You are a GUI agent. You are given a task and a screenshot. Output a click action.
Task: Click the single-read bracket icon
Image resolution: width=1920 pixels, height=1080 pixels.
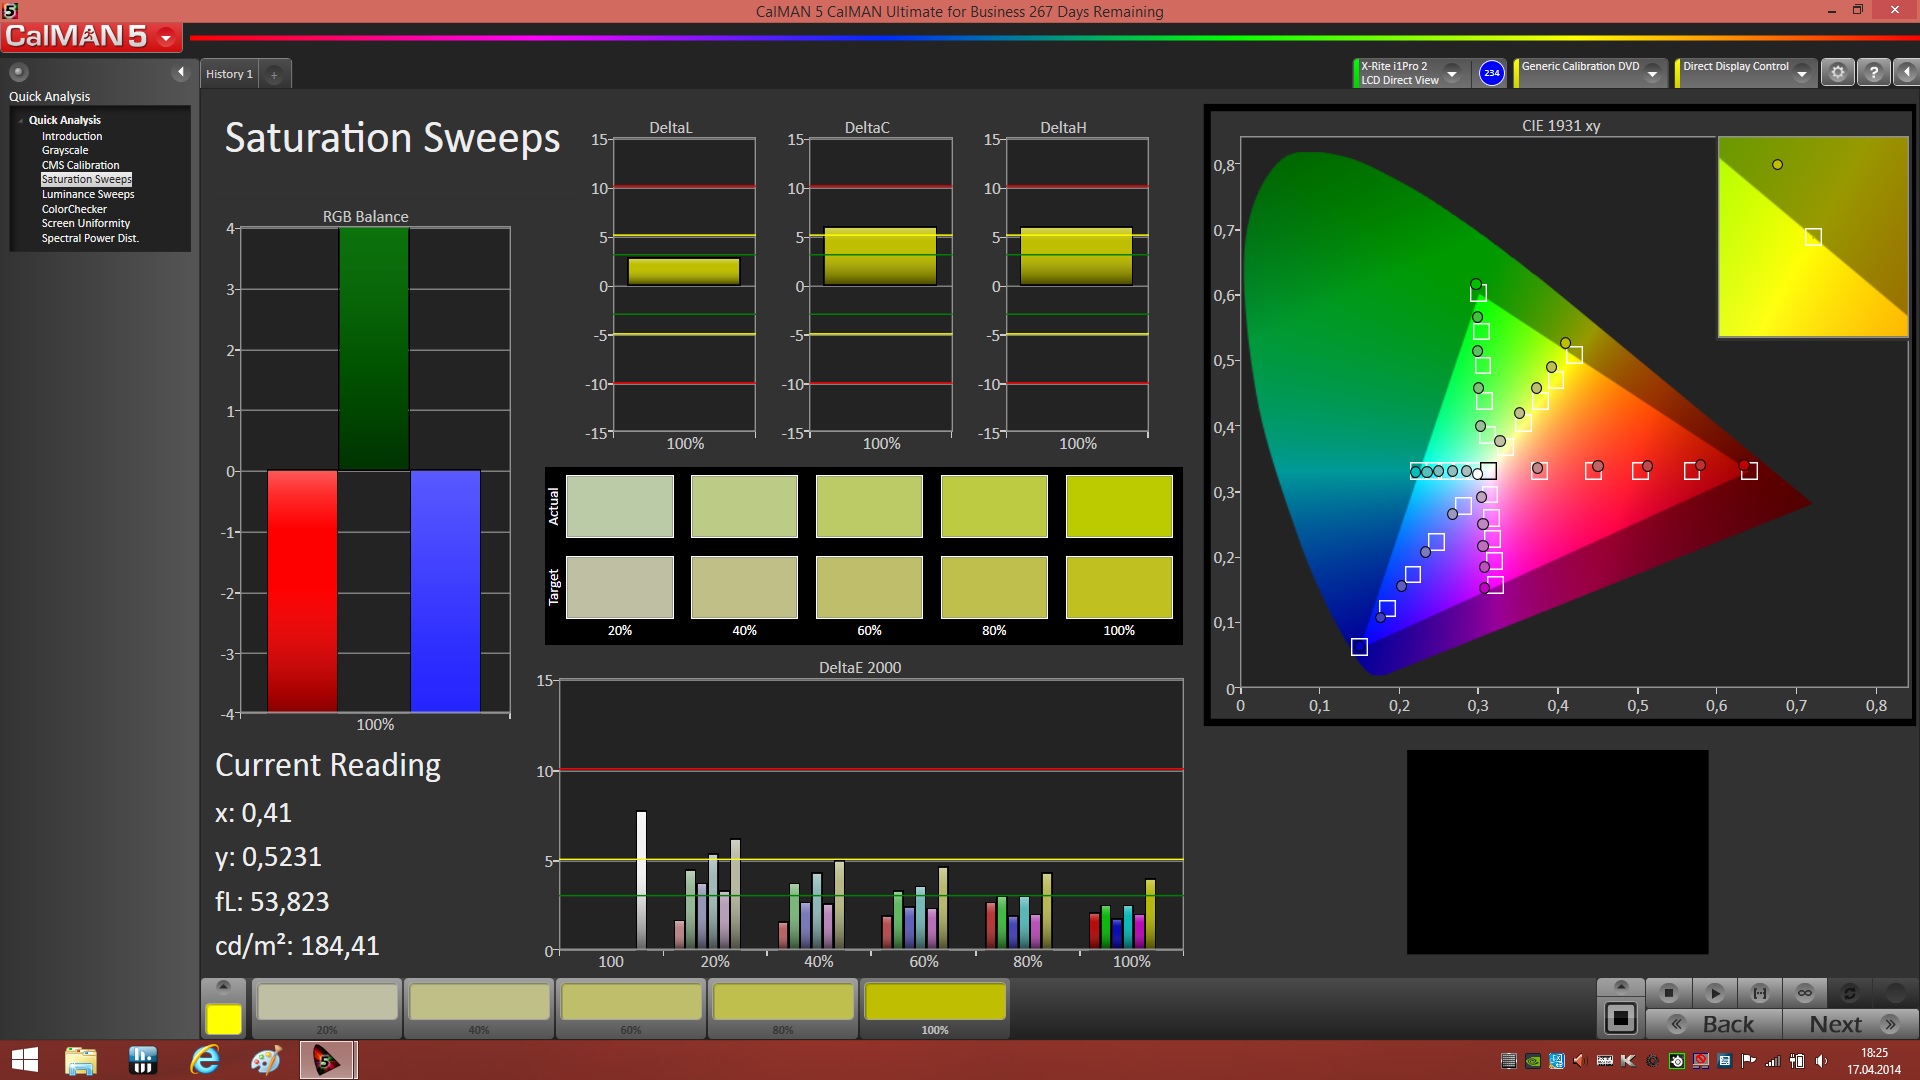coord(1760,993)
